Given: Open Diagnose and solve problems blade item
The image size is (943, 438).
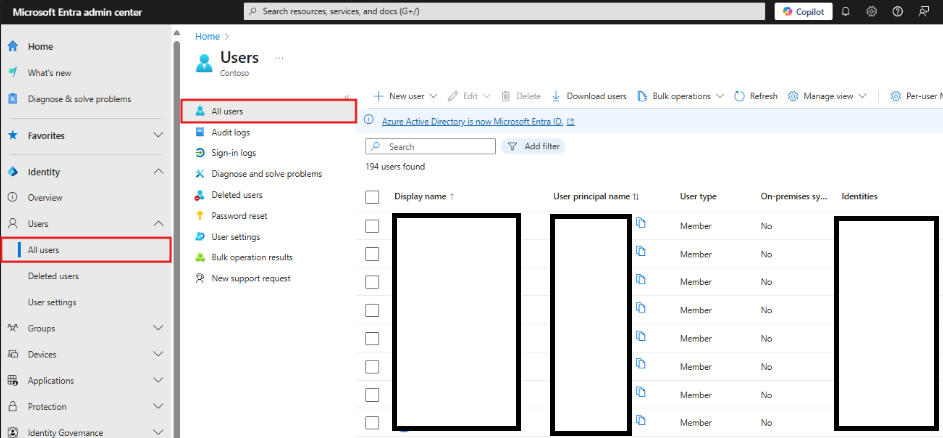Looking at the screenshot, I should click(267, 174).
